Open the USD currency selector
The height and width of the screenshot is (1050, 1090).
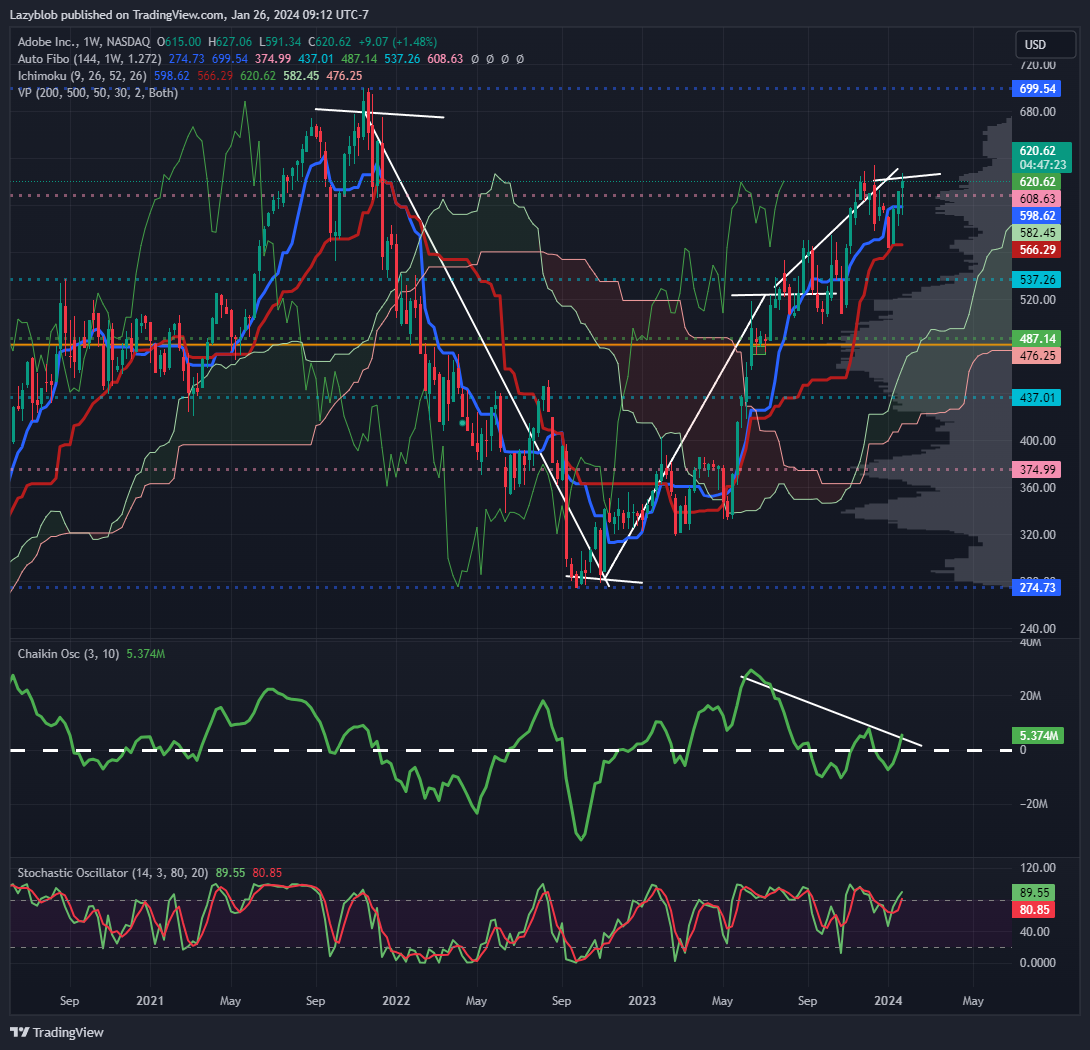tap(1045, 45)
